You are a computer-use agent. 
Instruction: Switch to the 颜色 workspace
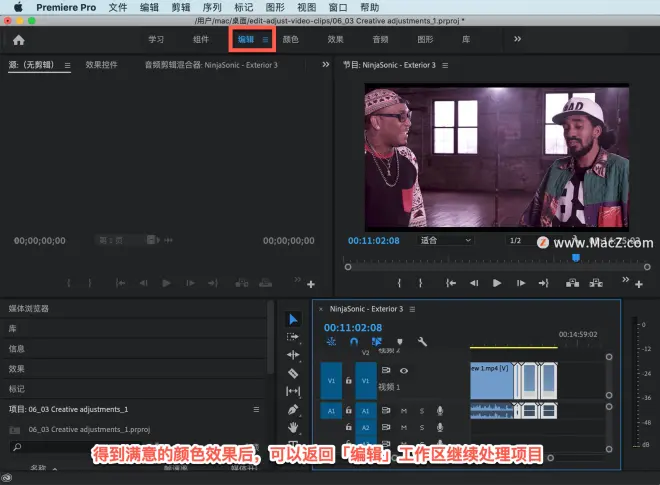tap(290, 40)
